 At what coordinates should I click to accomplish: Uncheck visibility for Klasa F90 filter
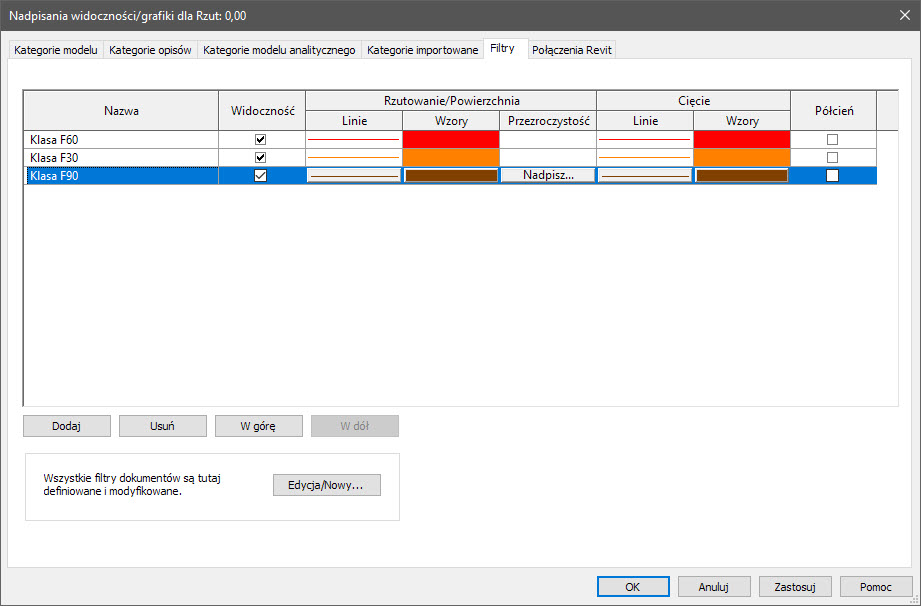[261, 176]
